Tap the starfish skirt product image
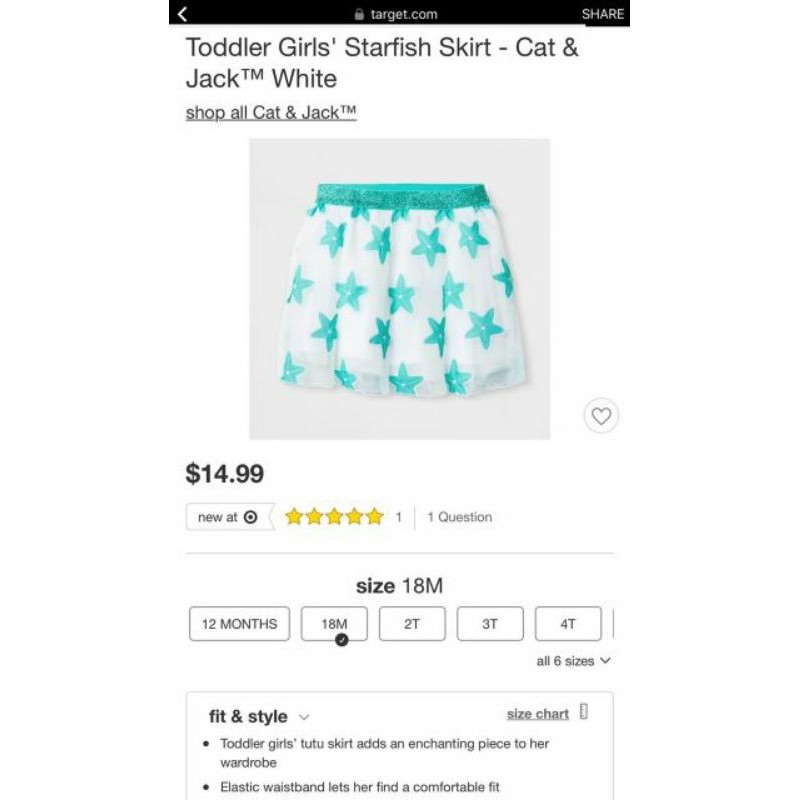 point(400,289)
